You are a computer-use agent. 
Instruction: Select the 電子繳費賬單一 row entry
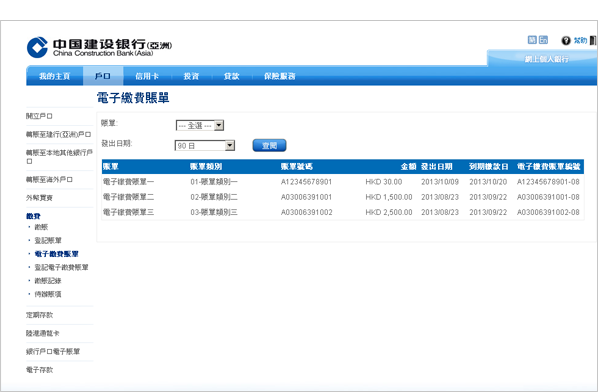129,182
